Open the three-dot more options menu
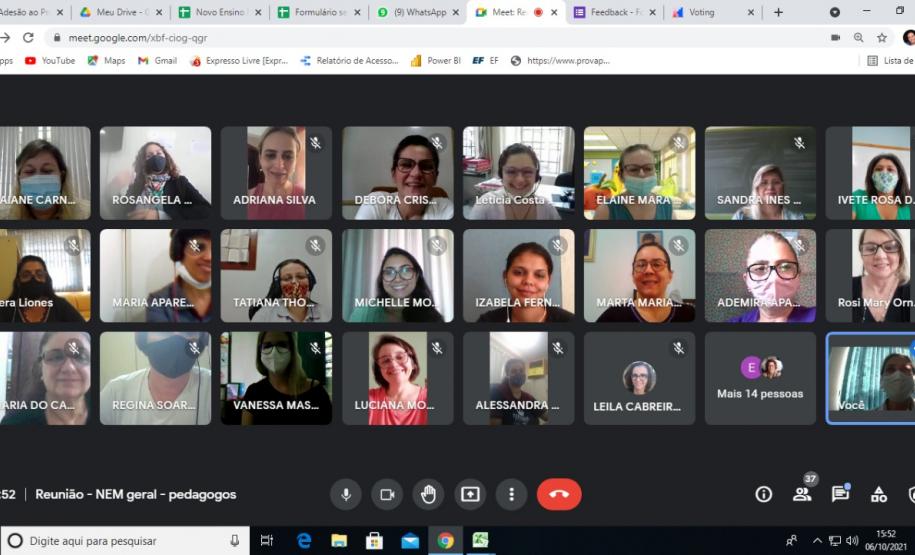915x555 pixels. click(x=511, y=494)
